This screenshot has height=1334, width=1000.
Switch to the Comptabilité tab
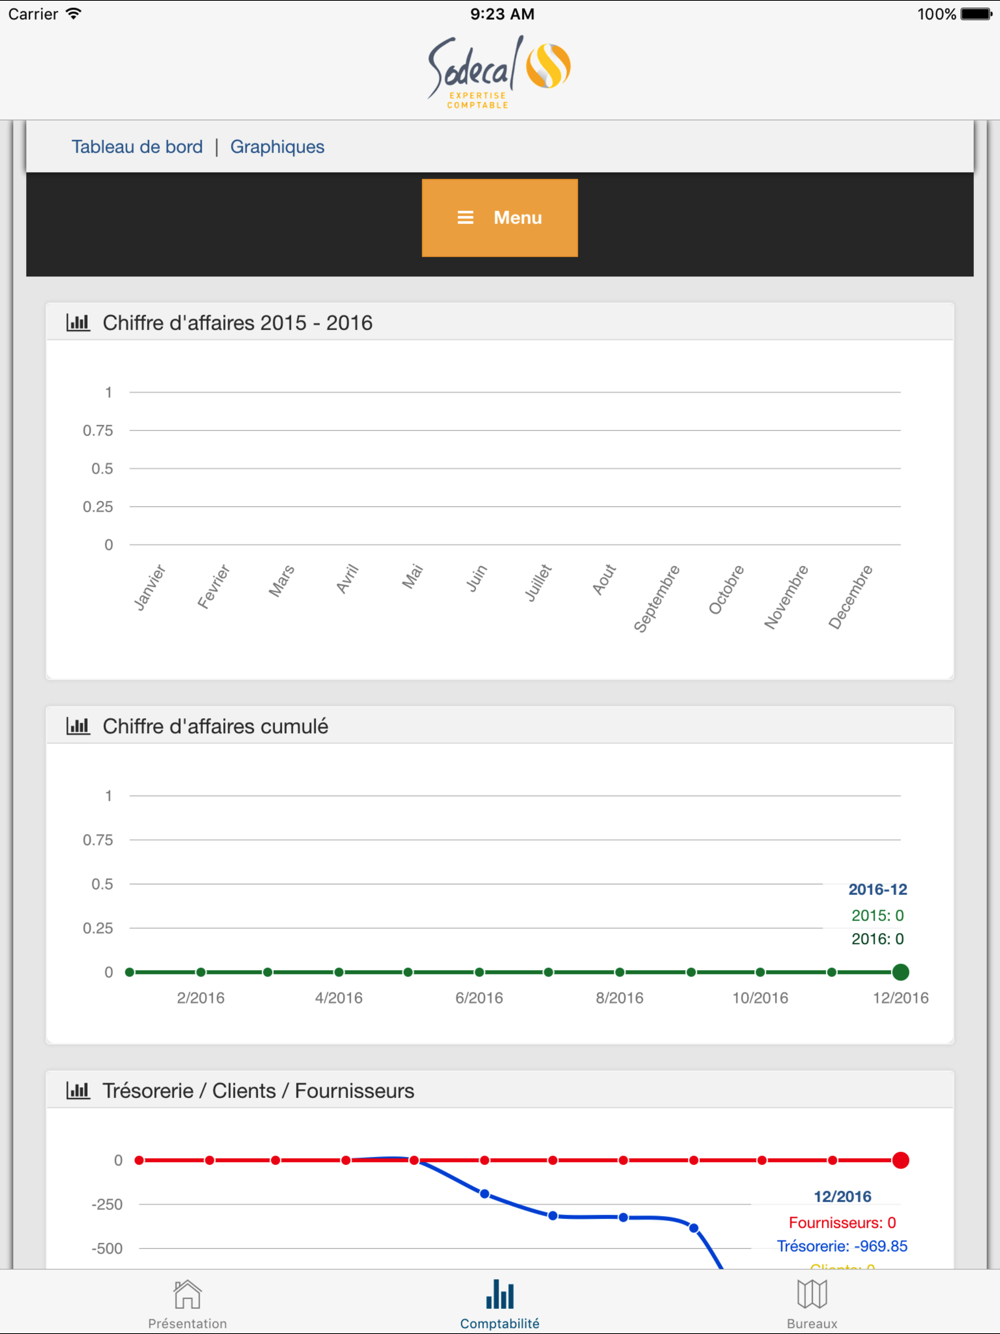500,1303
